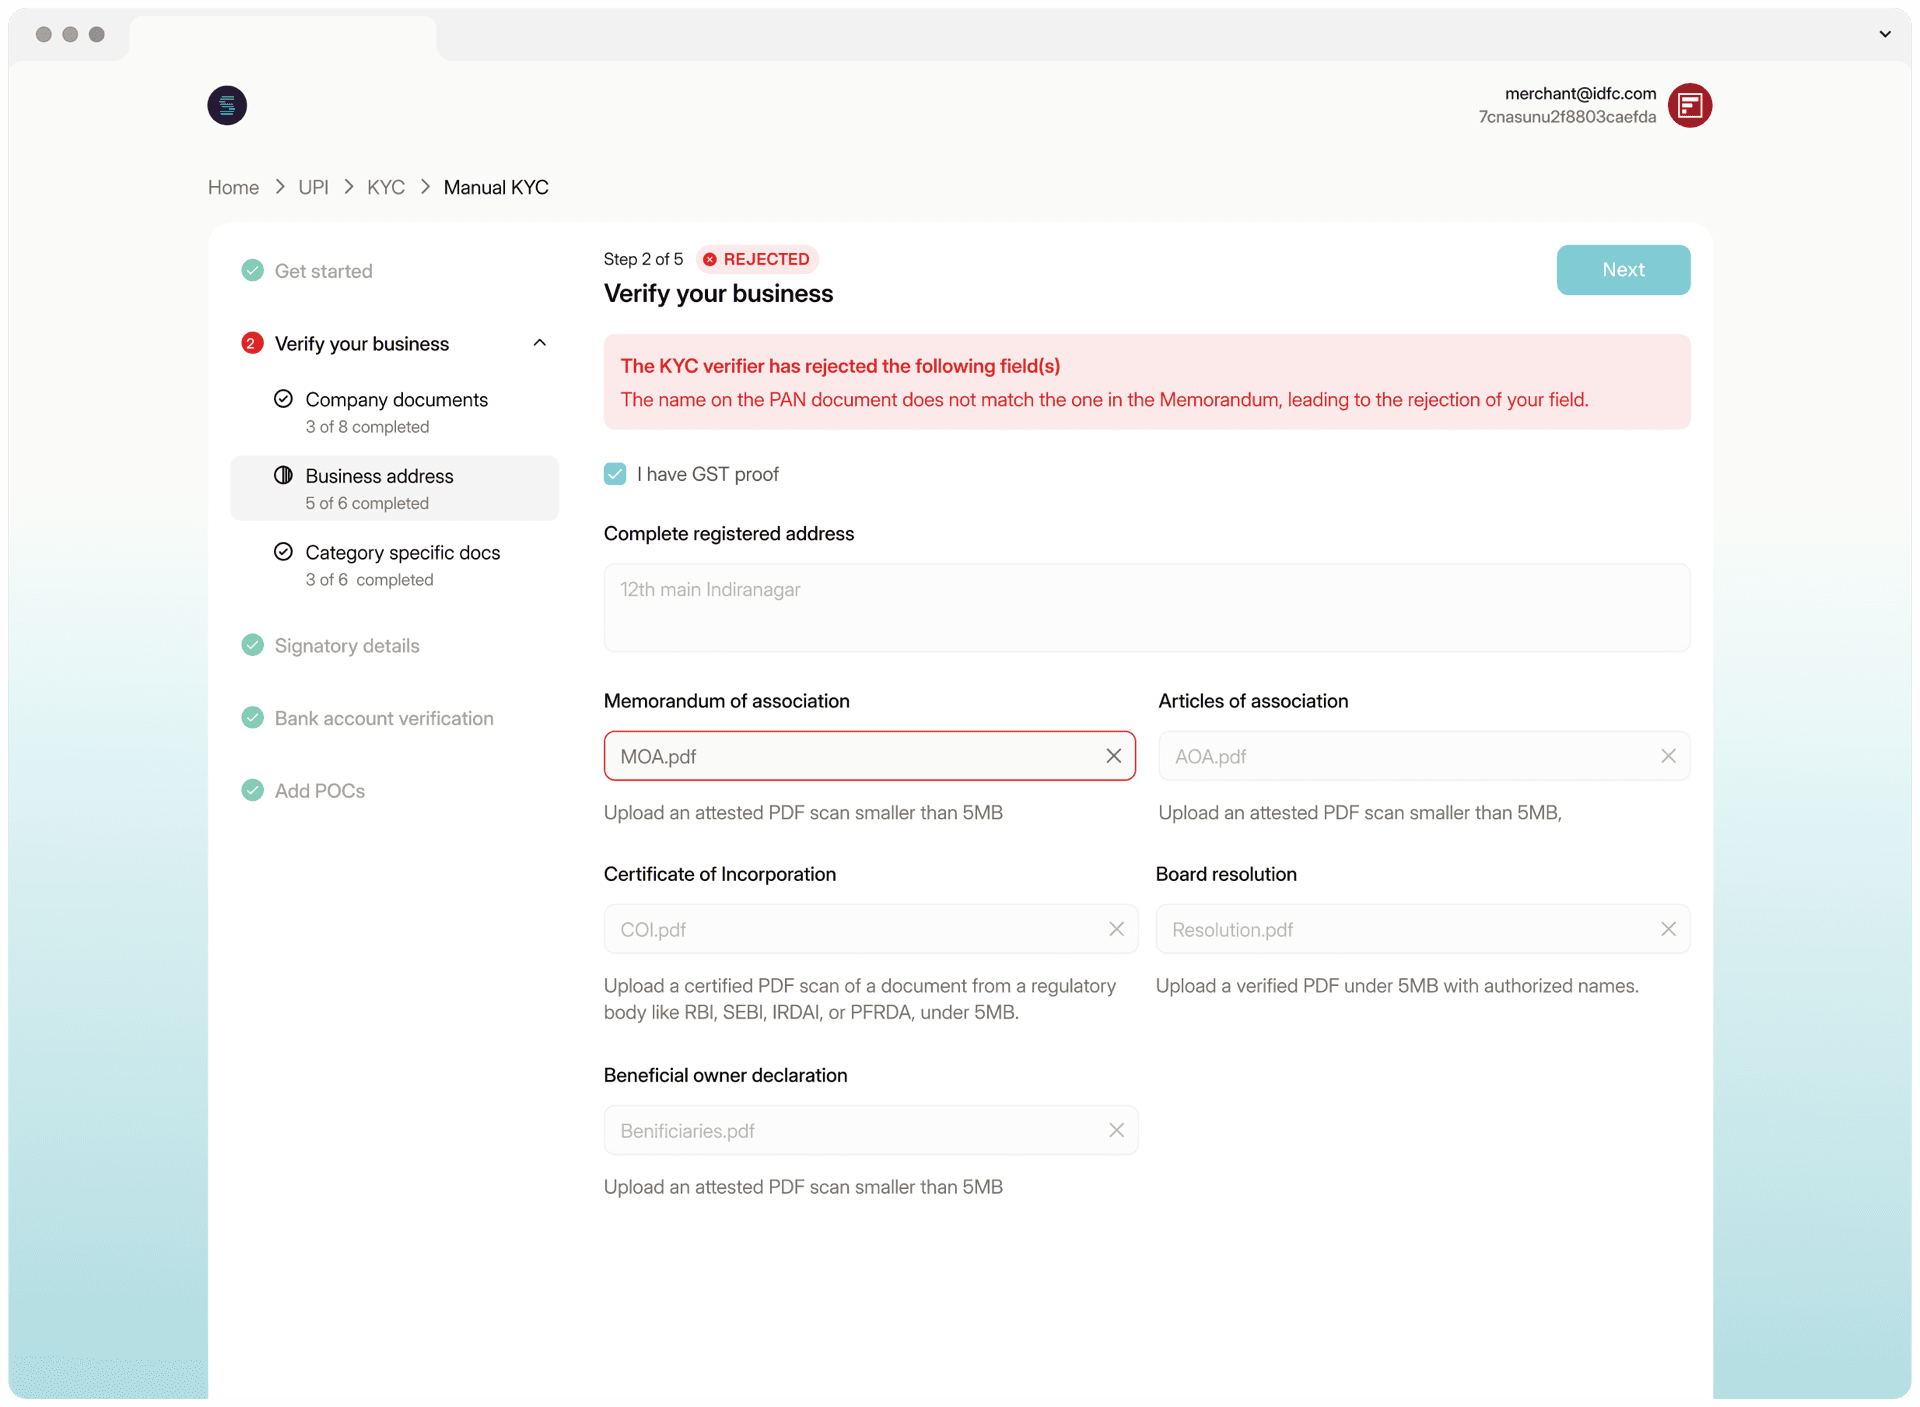Clear the Resolution.pdf file
The height and width of the screenshot is (1407, 1920).
pyautogui.click(x=1668, y=929)
